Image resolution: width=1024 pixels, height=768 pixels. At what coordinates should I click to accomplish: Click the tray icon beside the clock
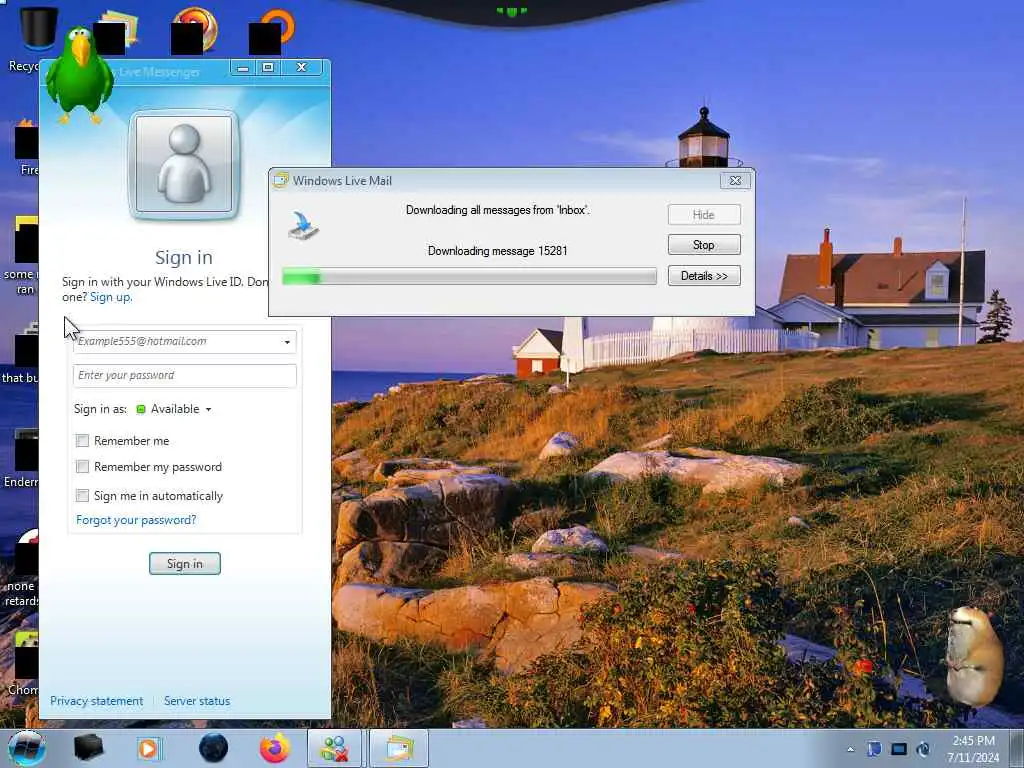923,748
